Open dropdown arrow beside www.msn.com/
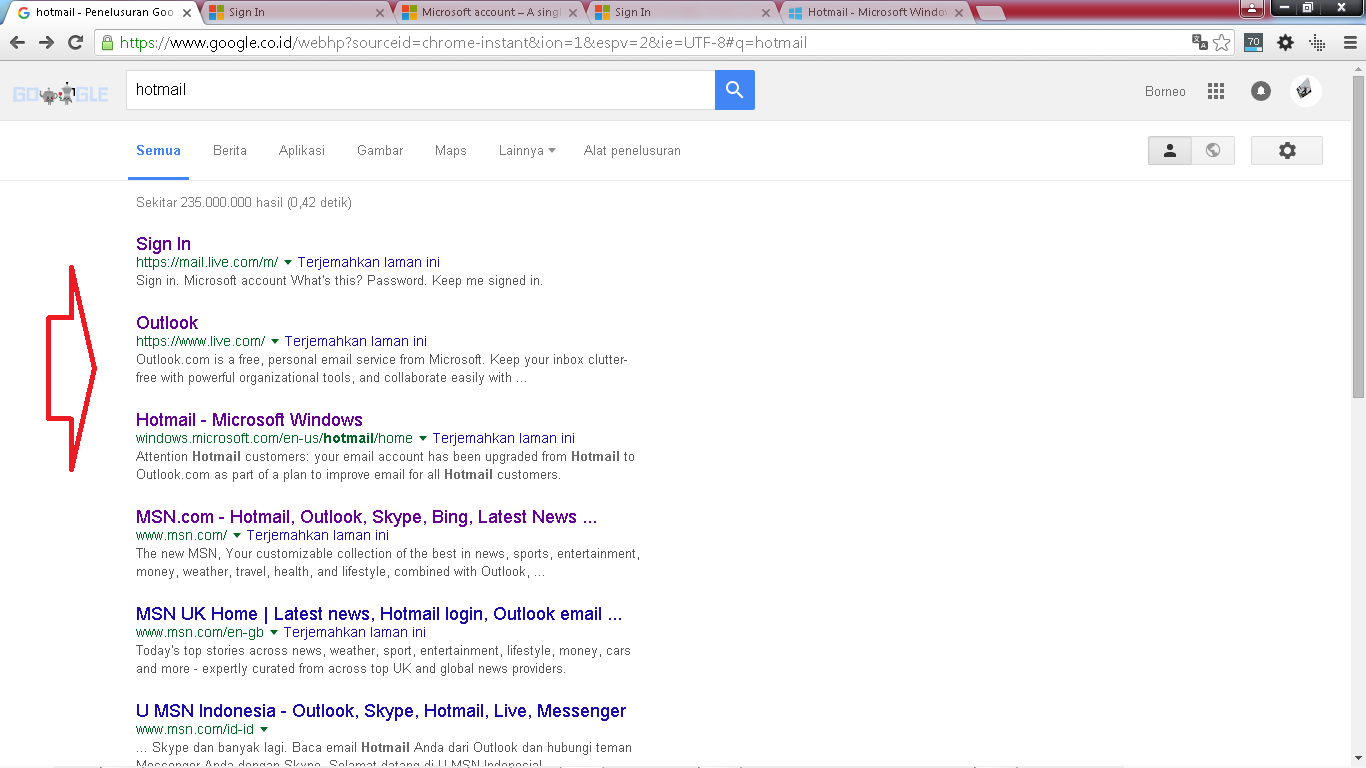1366x768 pixels. [237, 535]
